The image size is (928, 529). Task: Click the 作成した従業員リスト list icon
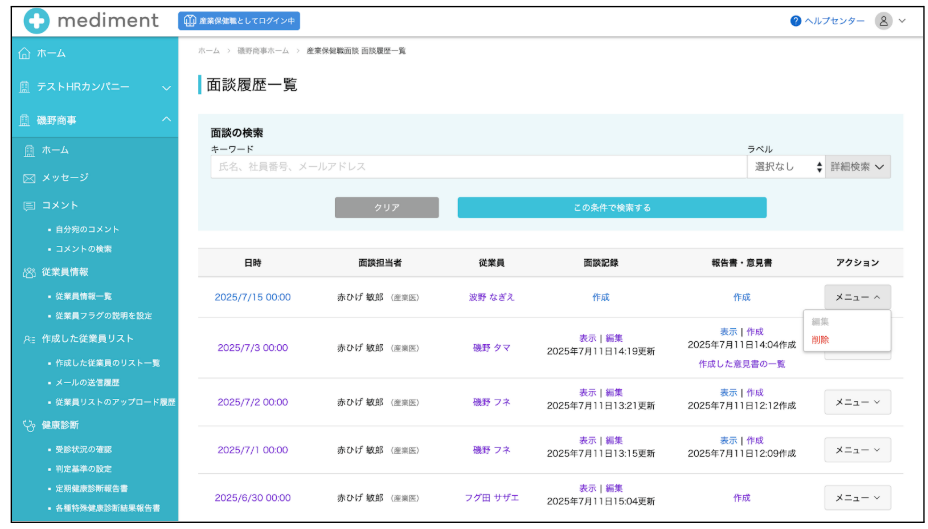point(29,339)
